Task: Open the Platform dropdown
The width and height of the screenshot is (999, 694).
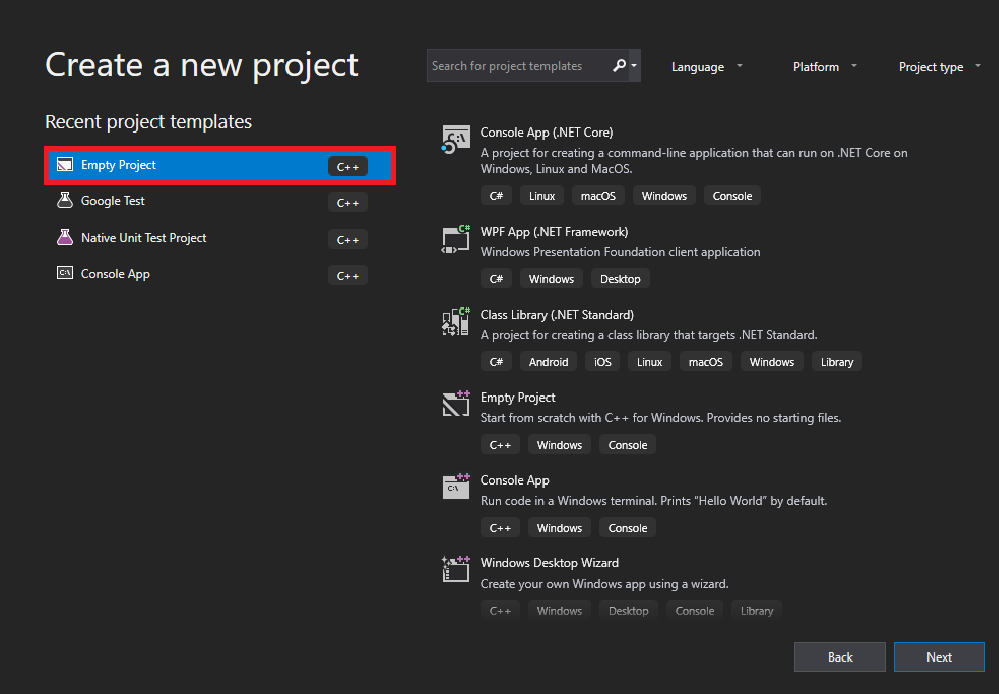Action: point(823,66)
